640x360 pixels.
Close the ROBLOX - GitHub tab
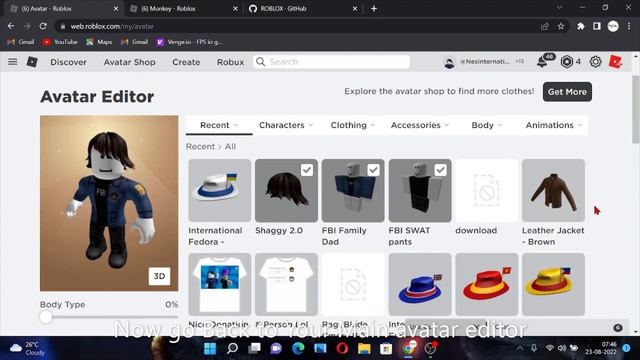click(x=355, y=9)
